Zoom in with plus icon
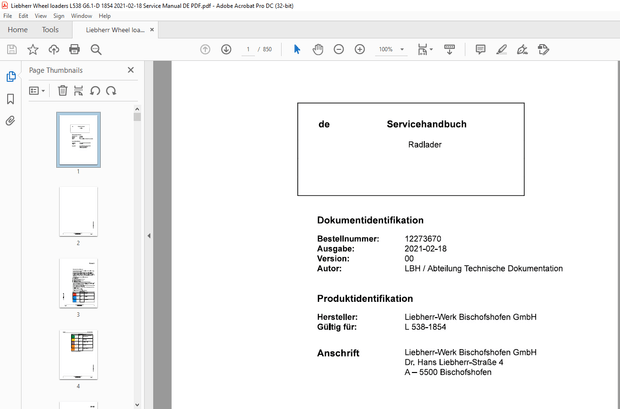The height and width of the screenshot is (409, 620). (360, 49)
